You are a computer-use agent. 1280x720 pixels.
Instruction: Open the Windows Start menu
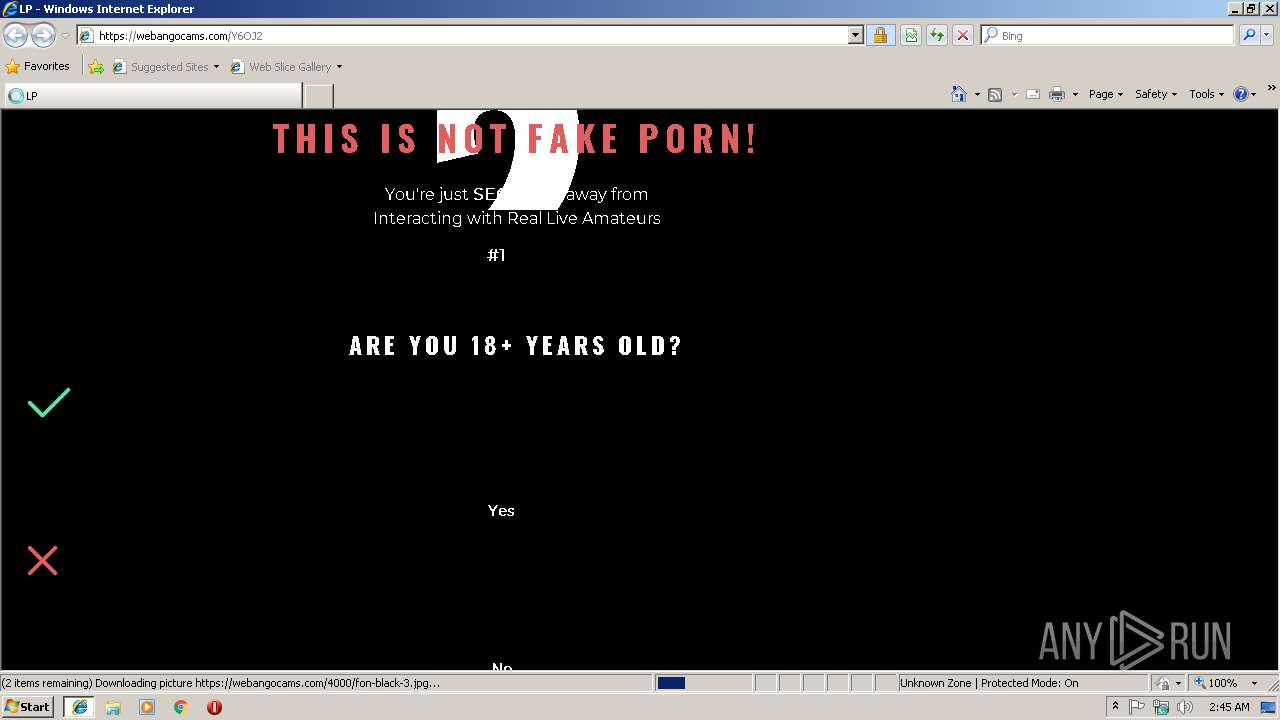click(x=28, y=706)
